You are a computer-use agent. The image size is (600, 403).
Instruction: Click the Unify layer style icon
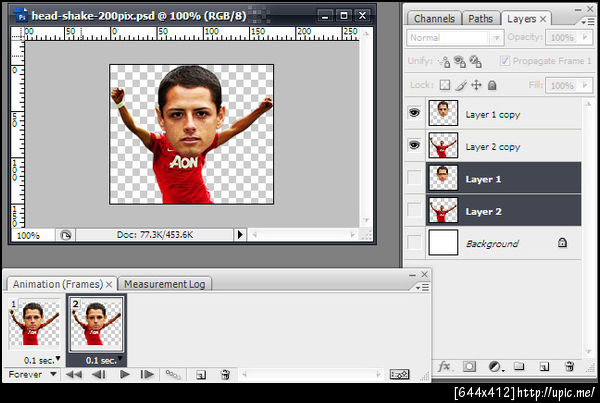click(475, 62)
